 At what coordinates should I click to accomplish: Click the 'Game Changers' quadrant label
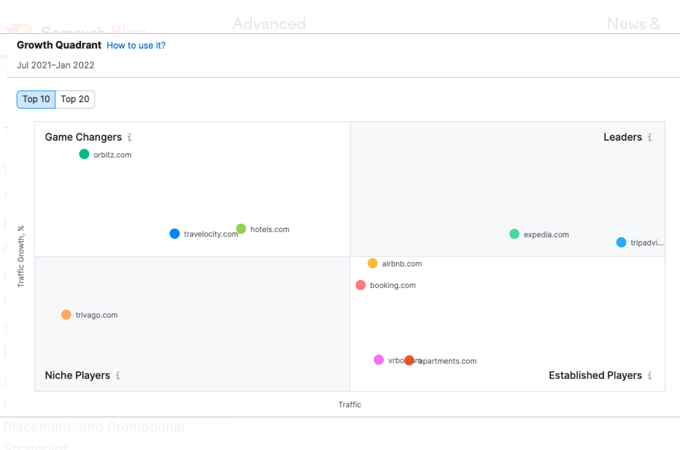pyautogui.click(x=83, y=137)
